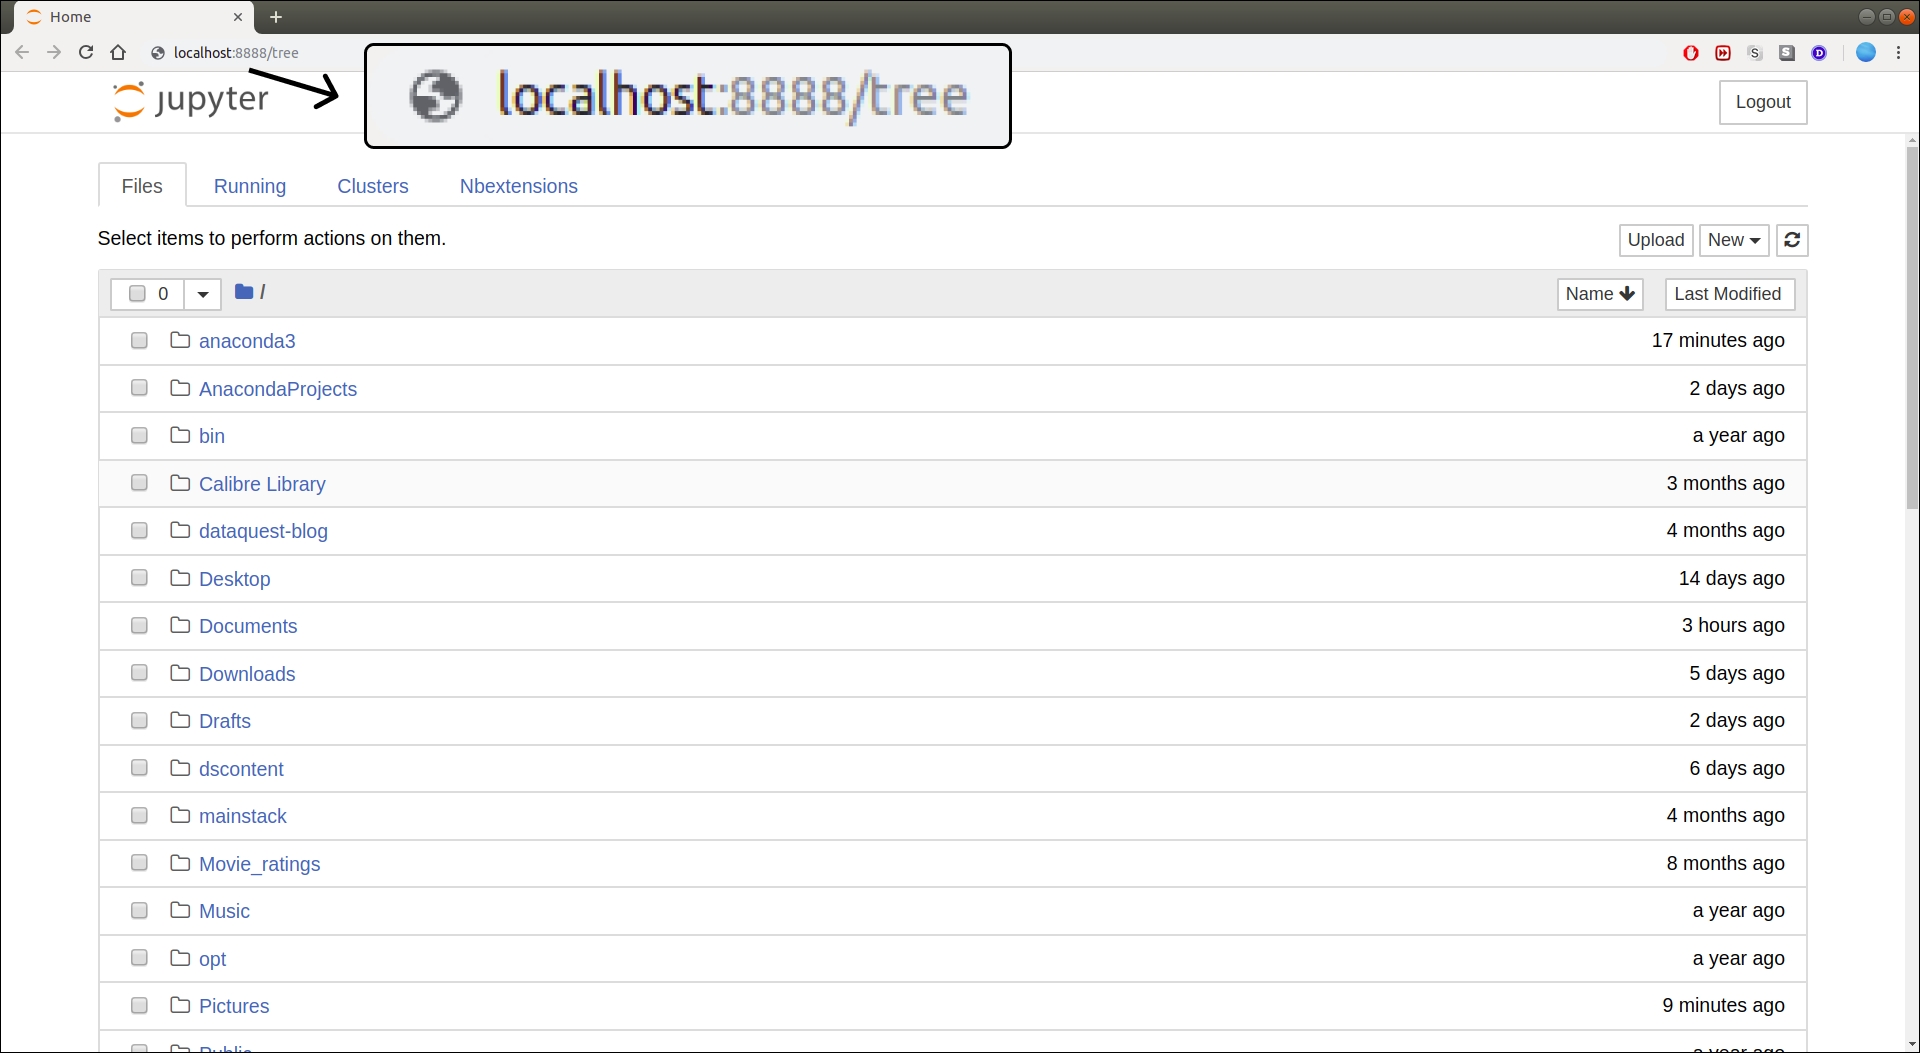Click the page vertical scrollbar
The height and width of the screenshot is (1053, 1920).
pyautogui.click(x=1911, y=330)
